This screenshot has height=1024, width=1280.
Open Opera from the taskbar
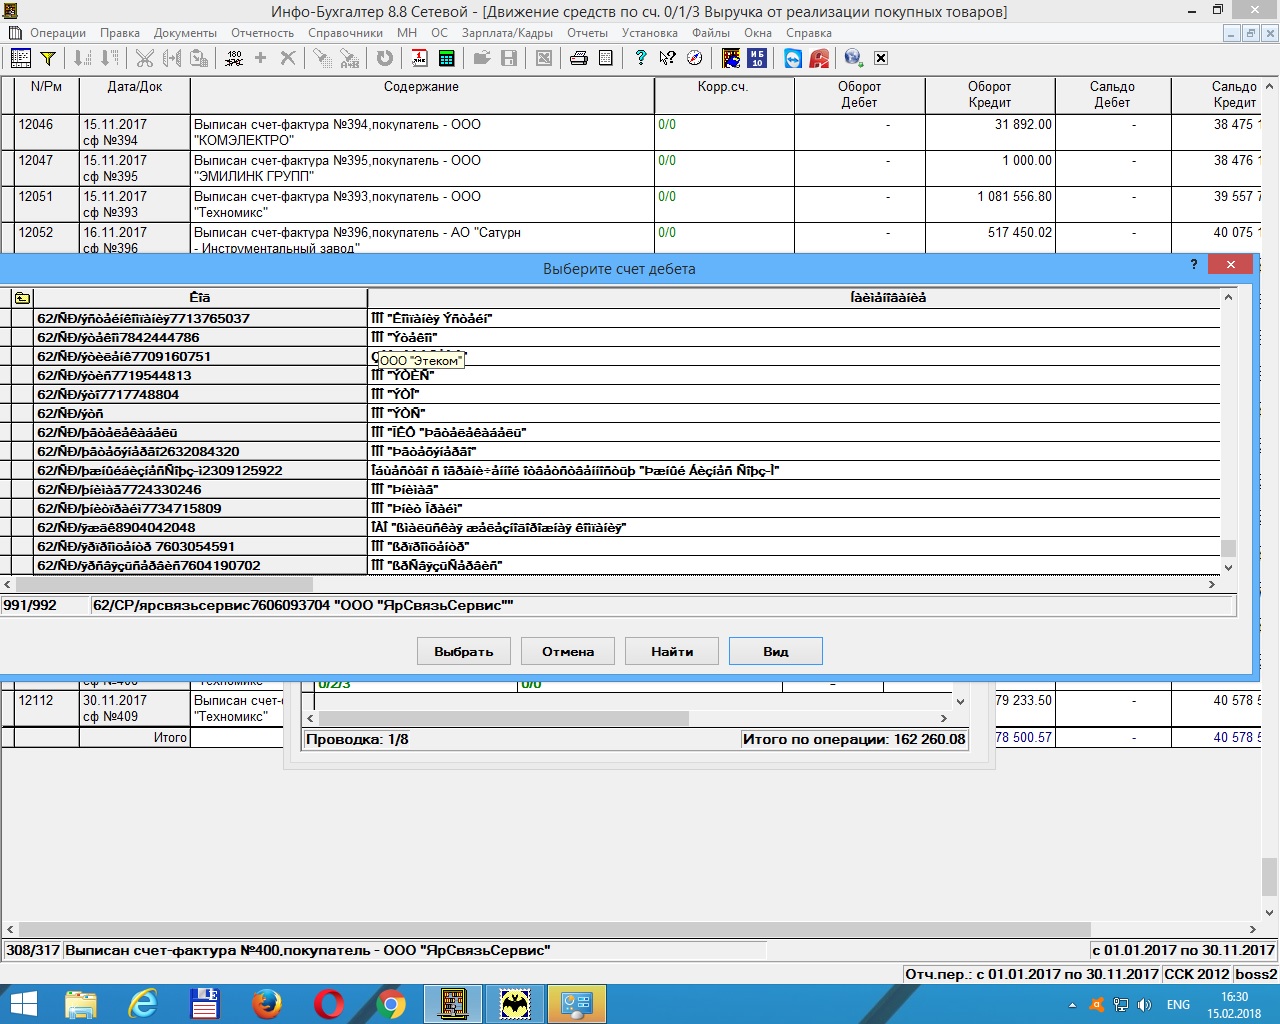pos(329,1004)
